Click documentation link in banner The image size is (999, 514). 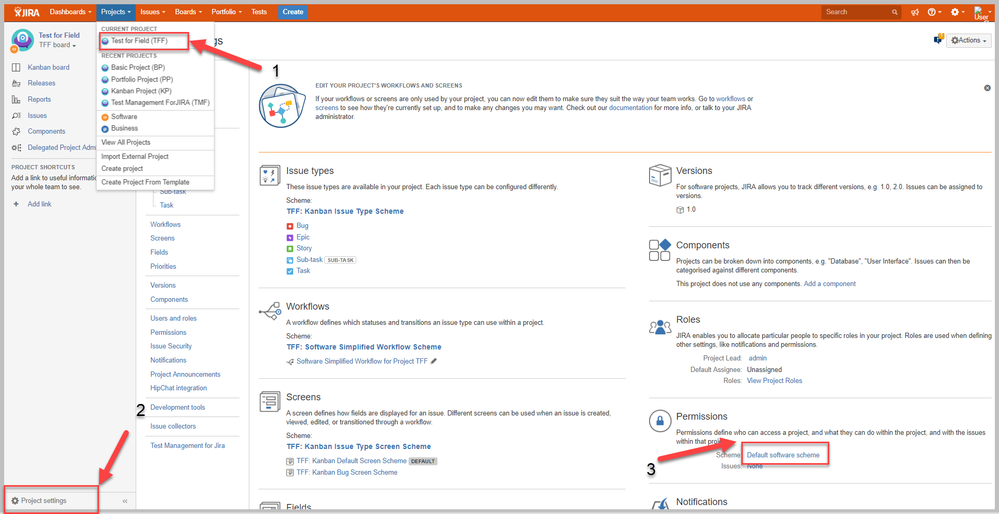click(631, 108)
